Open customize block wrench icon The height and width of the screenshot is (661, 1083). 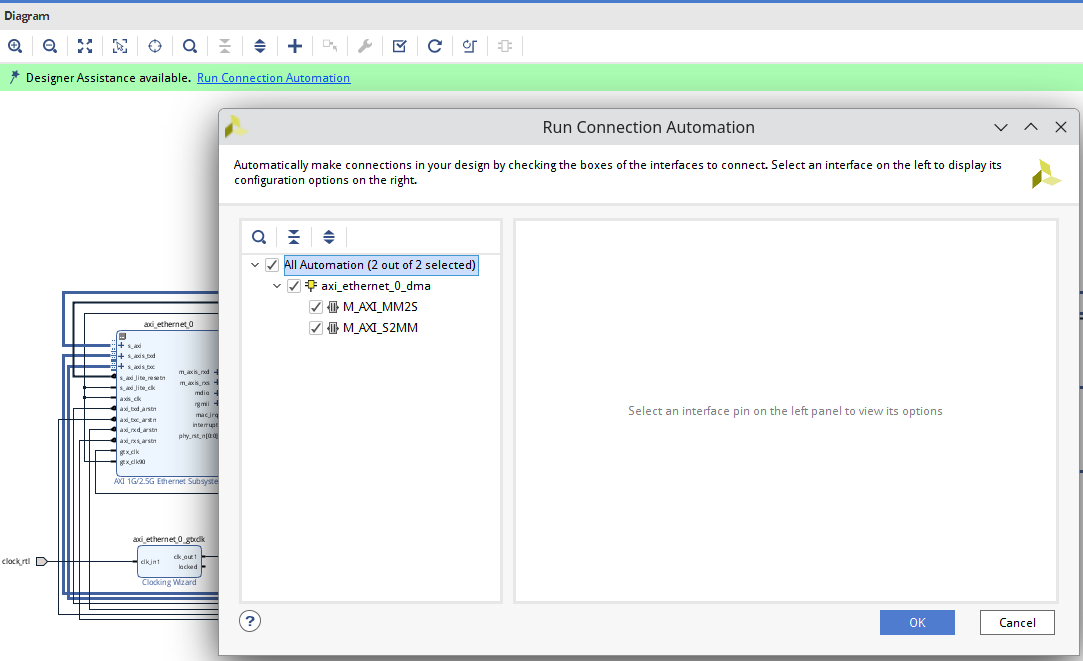(365, 46)
